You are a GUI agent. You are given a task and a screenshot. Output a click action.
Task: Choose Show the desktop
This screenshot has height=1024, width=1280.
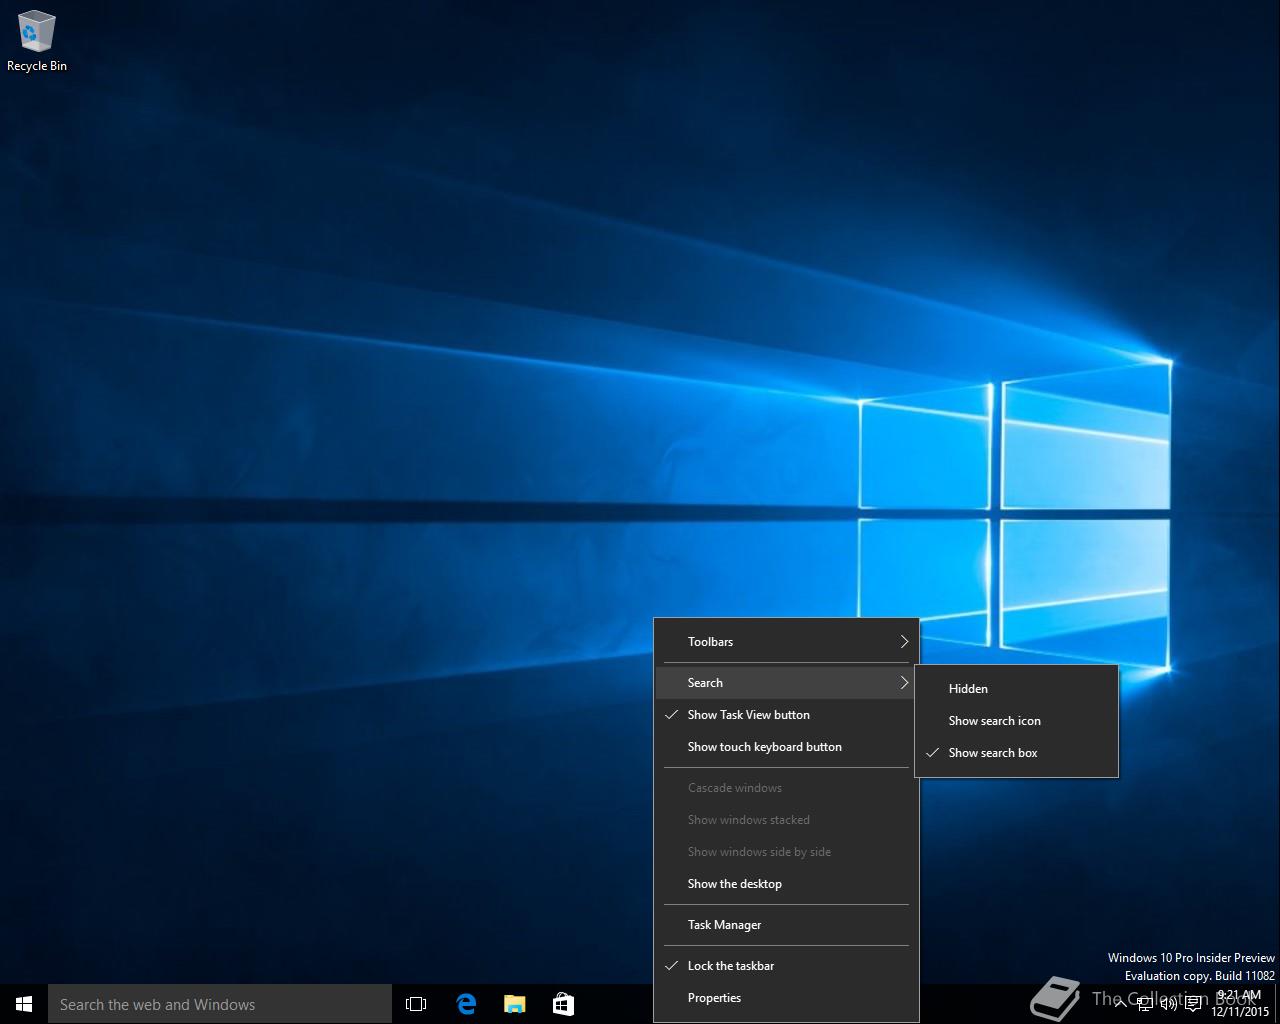click(787, 884)
